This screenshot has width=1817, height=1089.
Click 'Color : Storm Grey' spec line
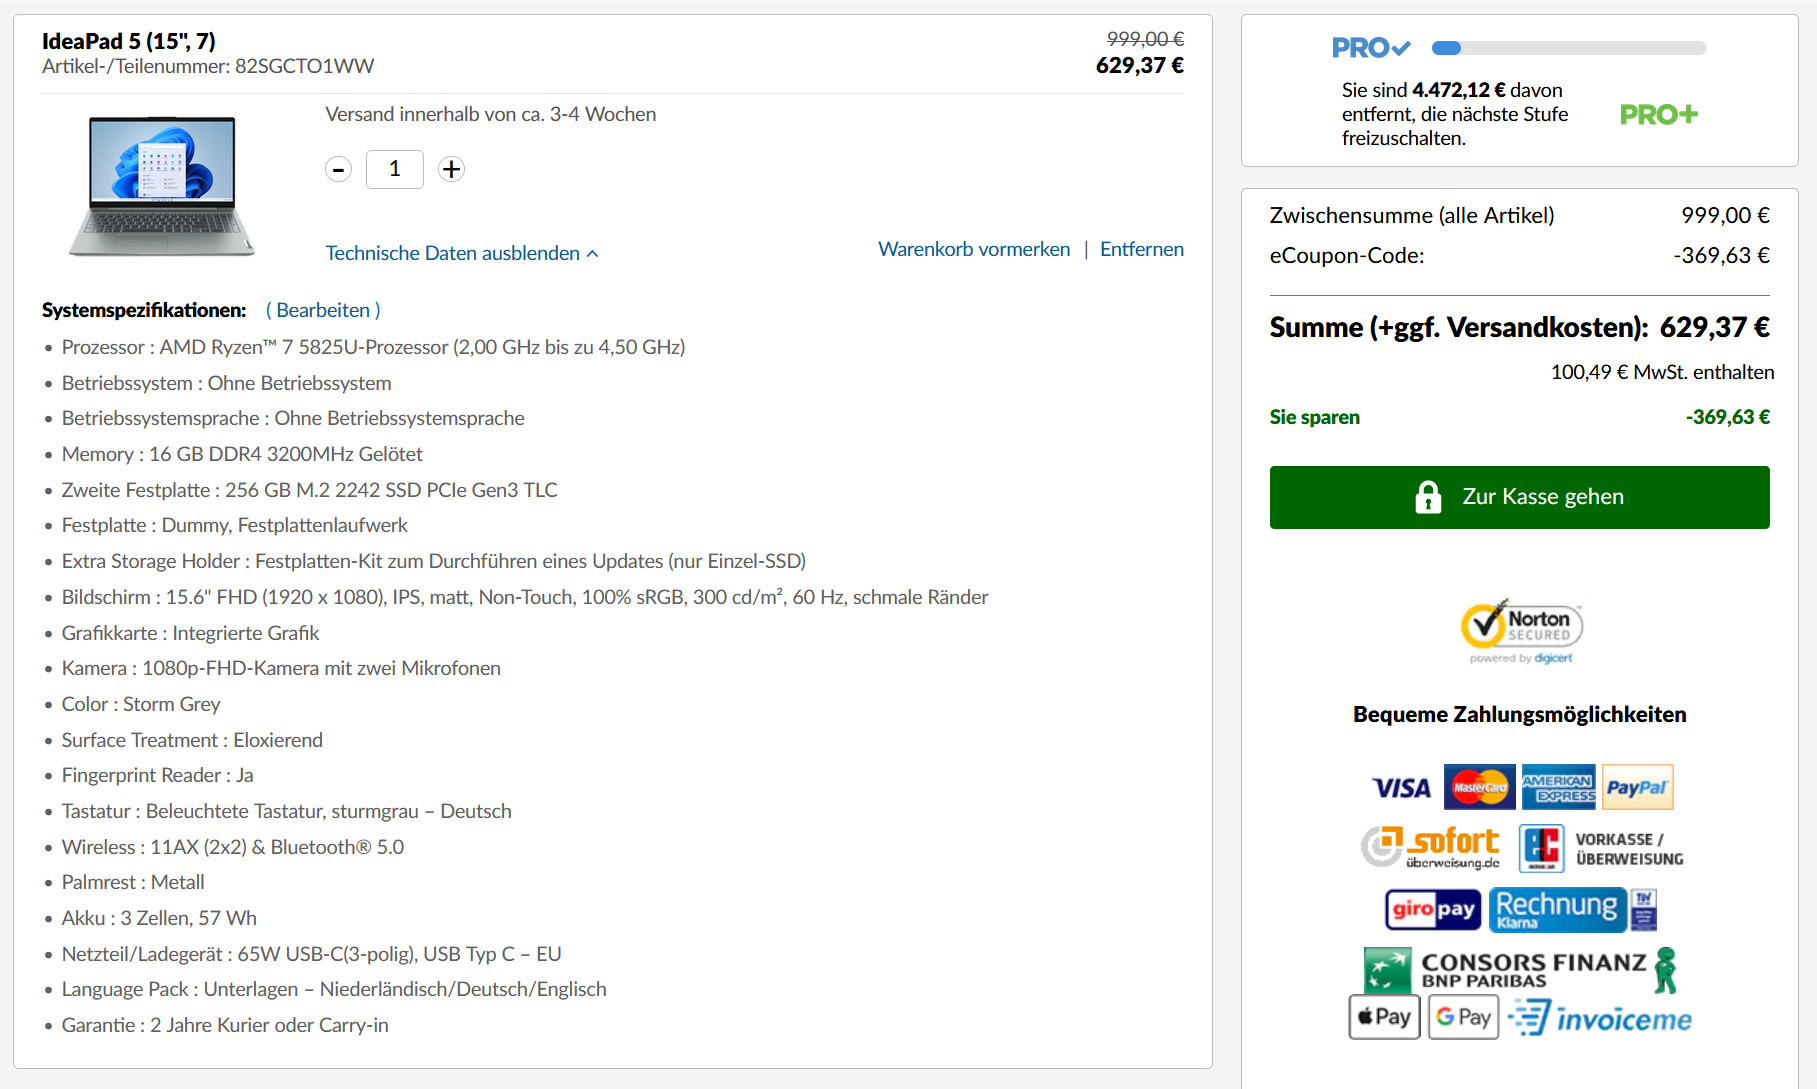[141, 704]
